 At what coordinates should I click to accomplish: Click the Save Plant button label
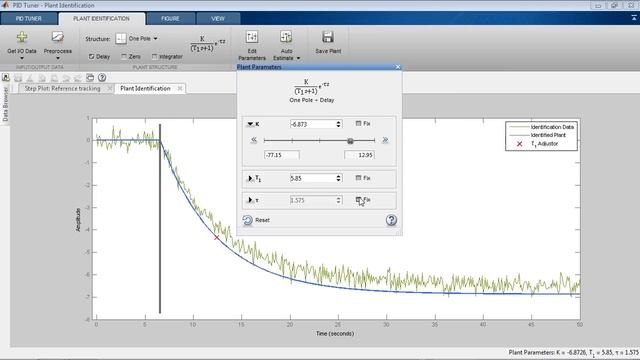click(328, 51)
